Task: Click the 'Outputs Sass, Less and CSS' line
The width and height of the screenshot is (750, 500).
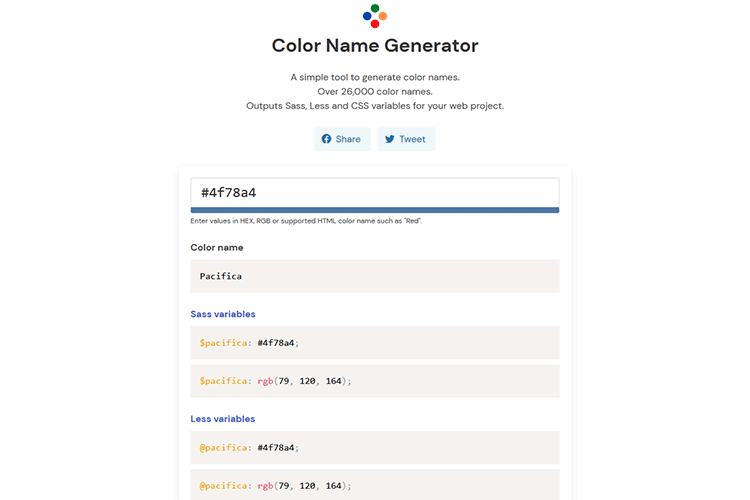Action: pos(375,106)
